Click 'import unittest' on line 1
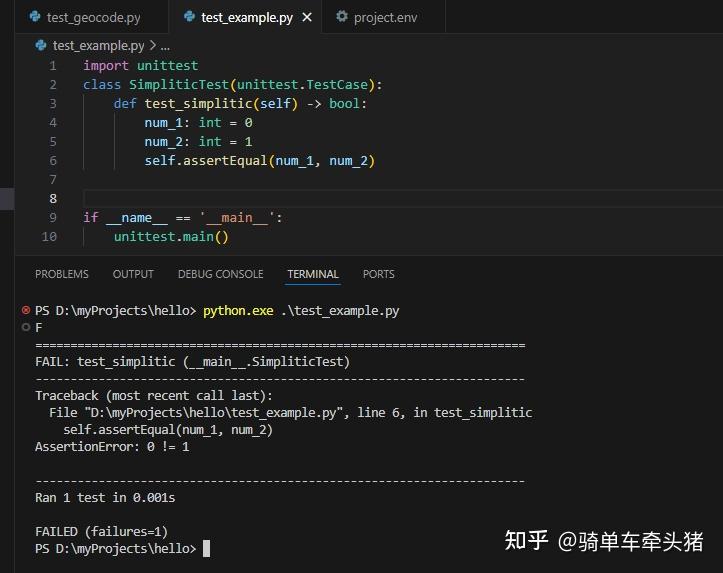This screenshot has height=573, width=723. pyautogui.click(x=141, y=66)
